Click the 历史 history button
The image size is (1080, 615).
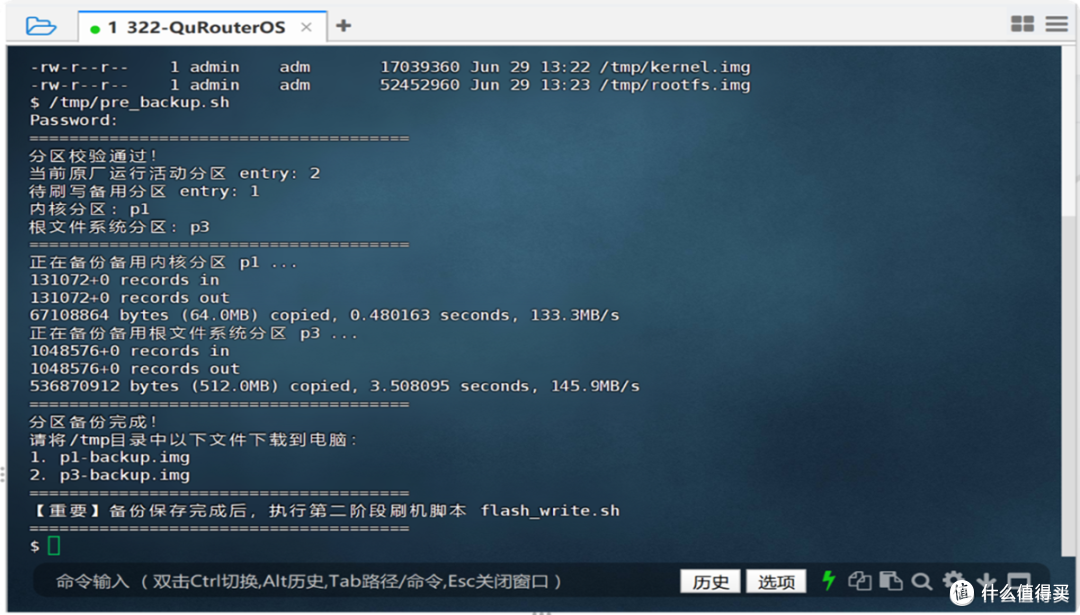pos(710,581)
